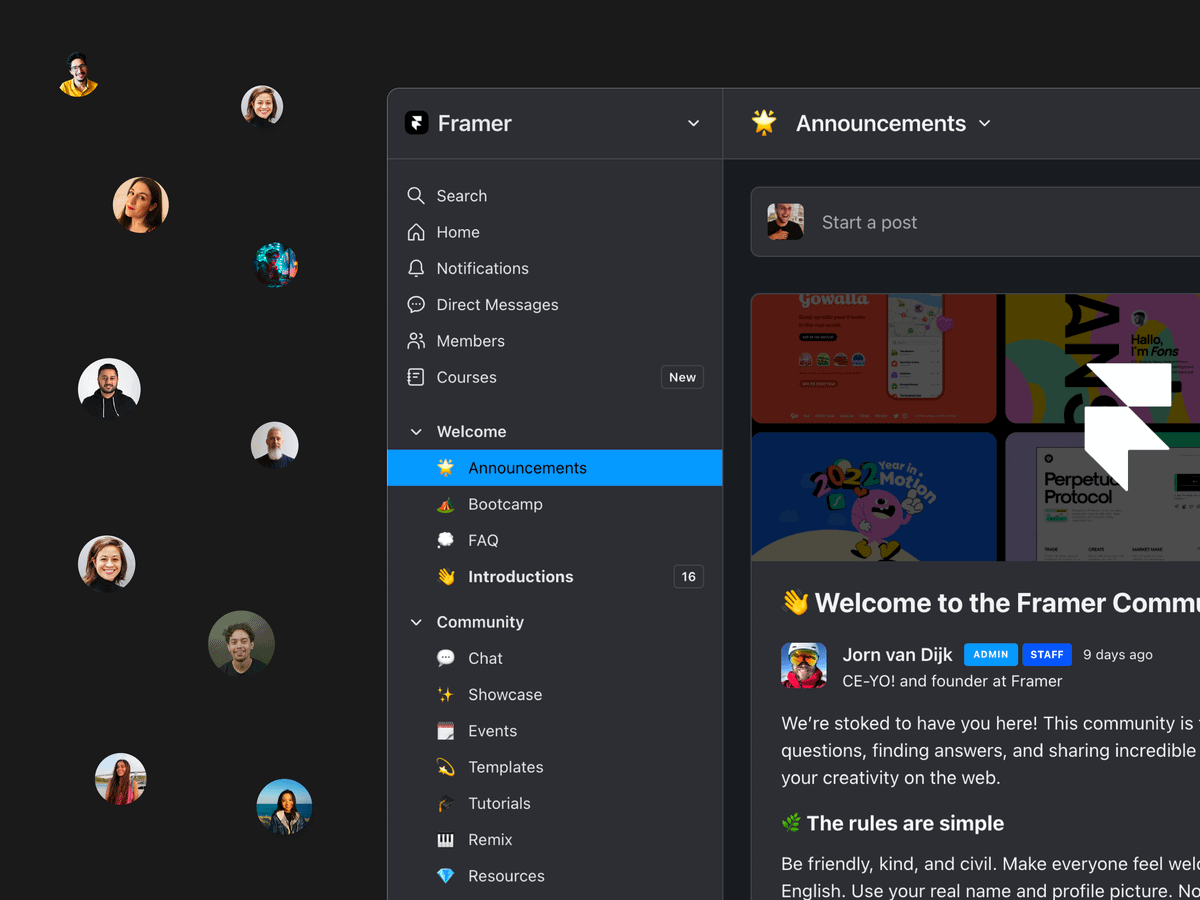Viewport: 1200px width, 900px height.
Task: Click the Remix piano keys icon
Action: coord(446,840)
